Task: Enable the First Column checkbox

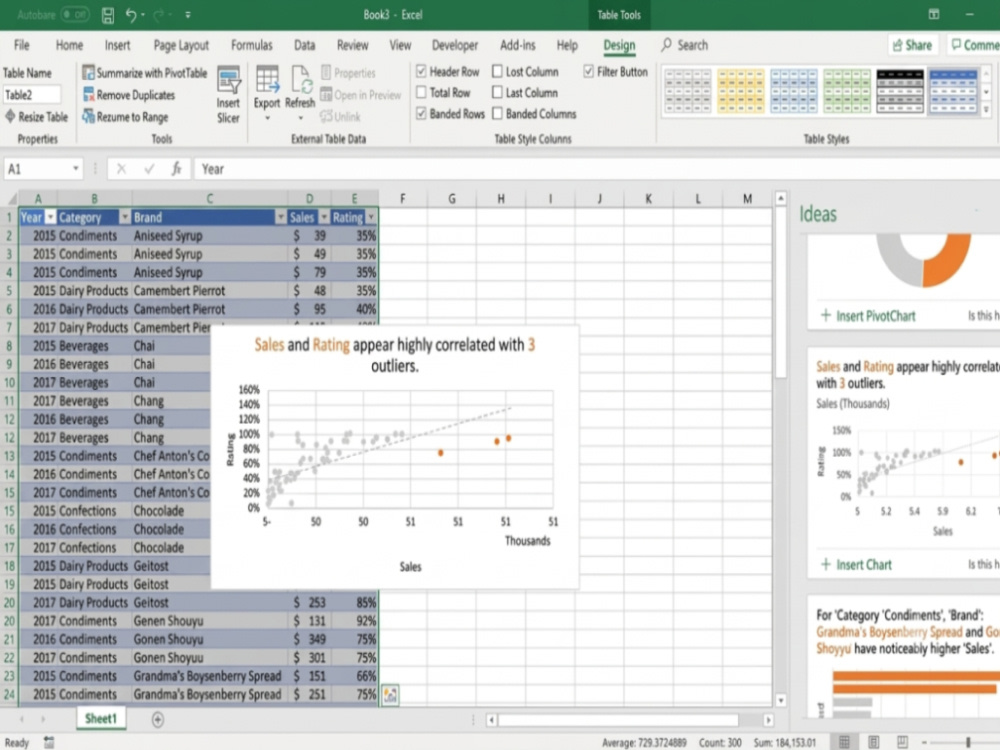Action: tap(497, 71)
